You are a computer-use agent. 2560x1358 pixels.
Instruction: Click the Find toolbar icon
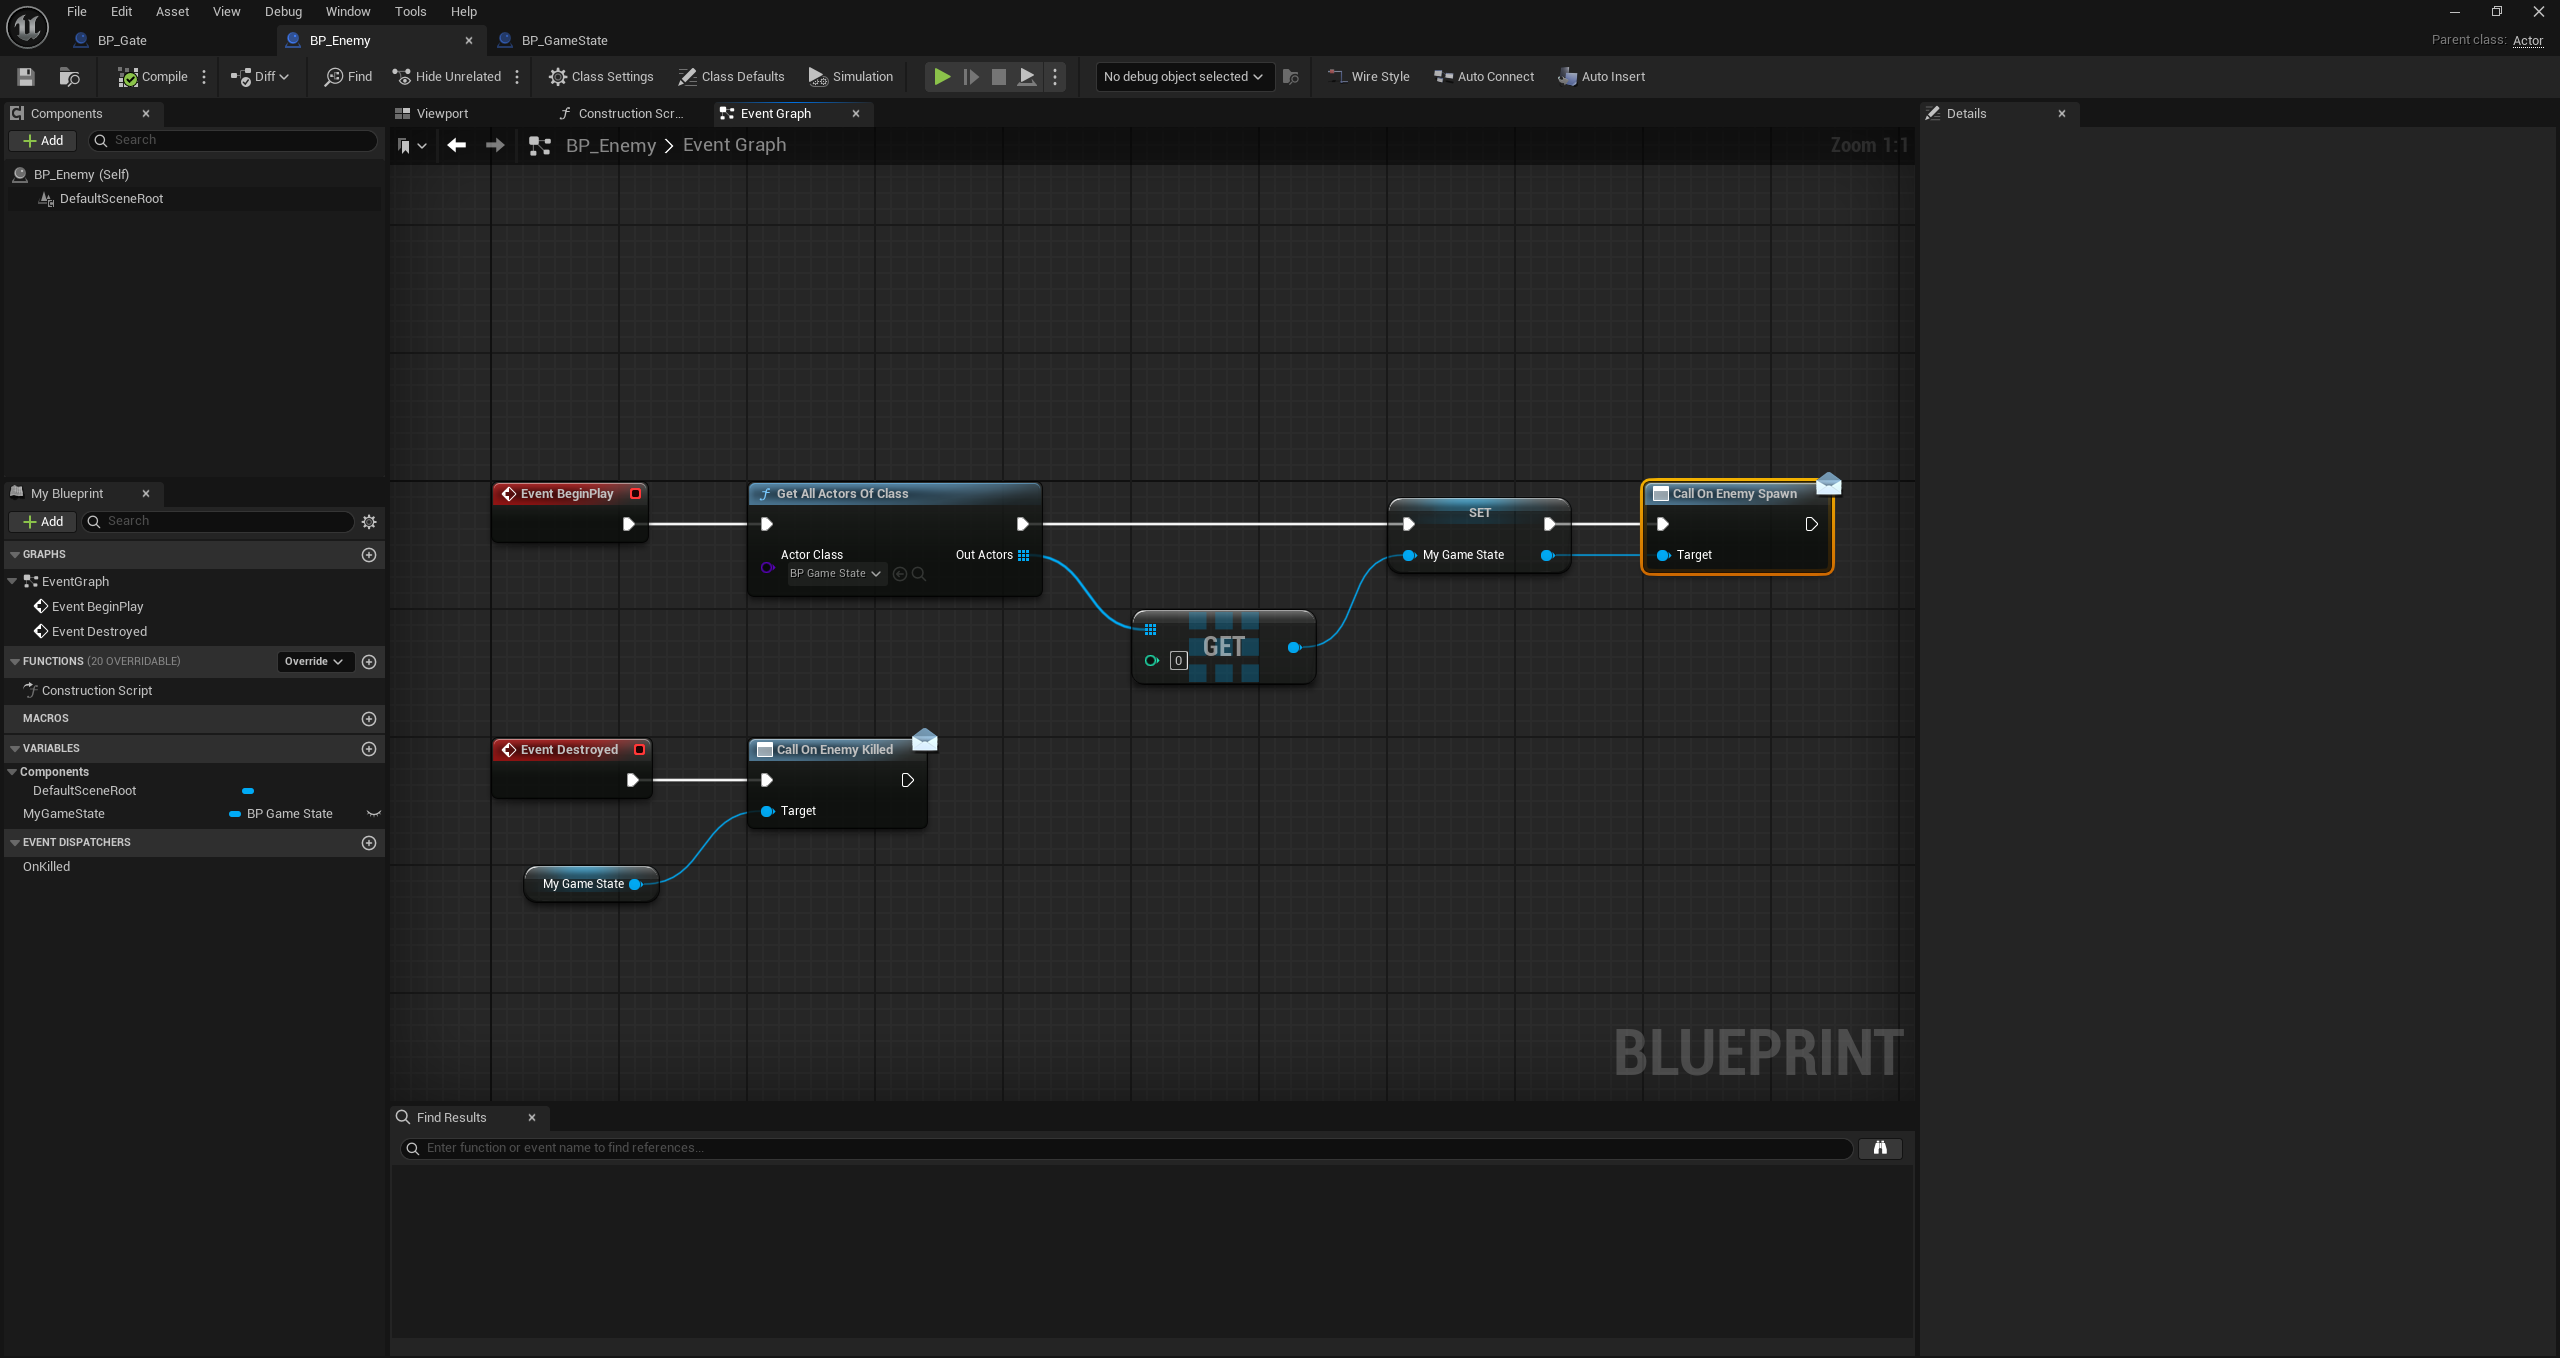click(x=347, y=77)
